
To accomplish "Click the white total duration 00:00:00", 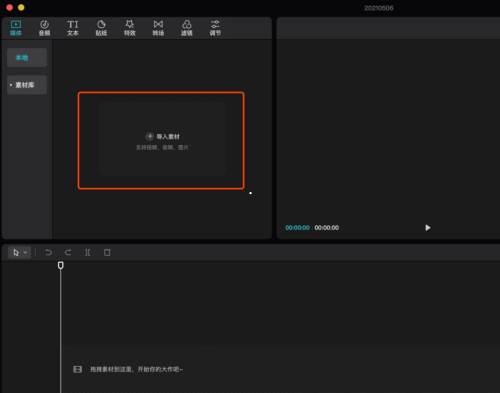I will 327,228.
